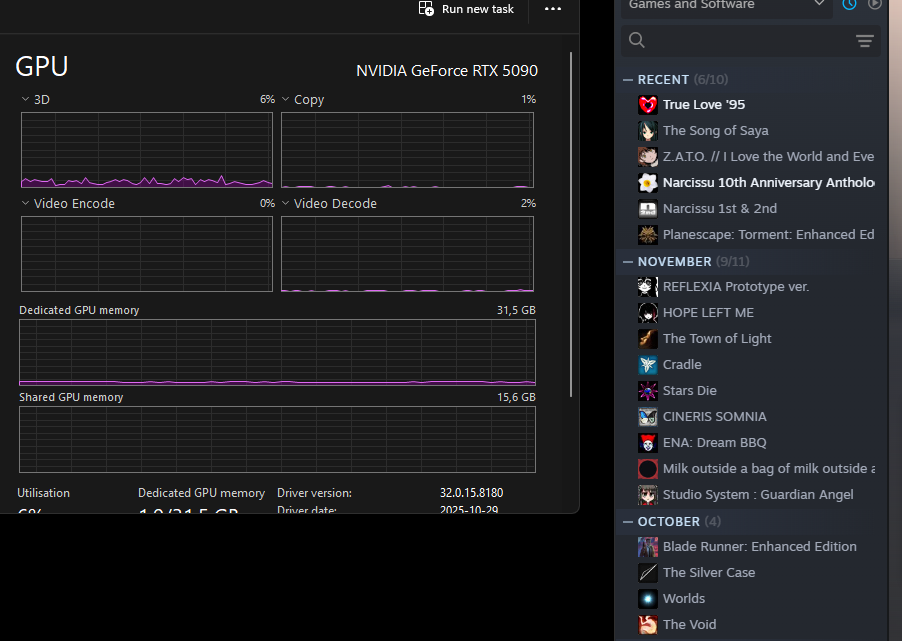Click the CINERIS SOMNIA game icon
Image resolution: width=902 pixels, height=641 pixels.
tap(648, 417)
